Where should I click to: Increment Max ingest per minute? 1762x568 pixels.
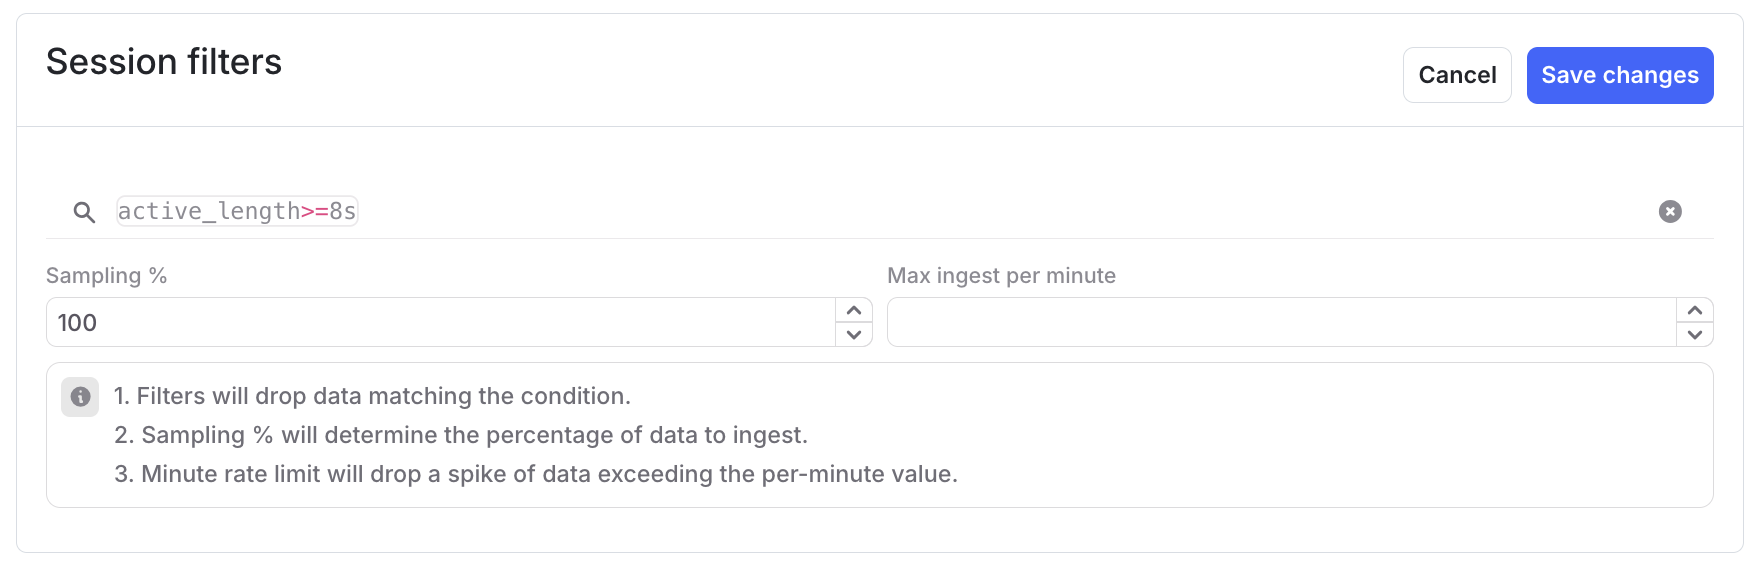pyautogui.click(x=1695, y=310)
